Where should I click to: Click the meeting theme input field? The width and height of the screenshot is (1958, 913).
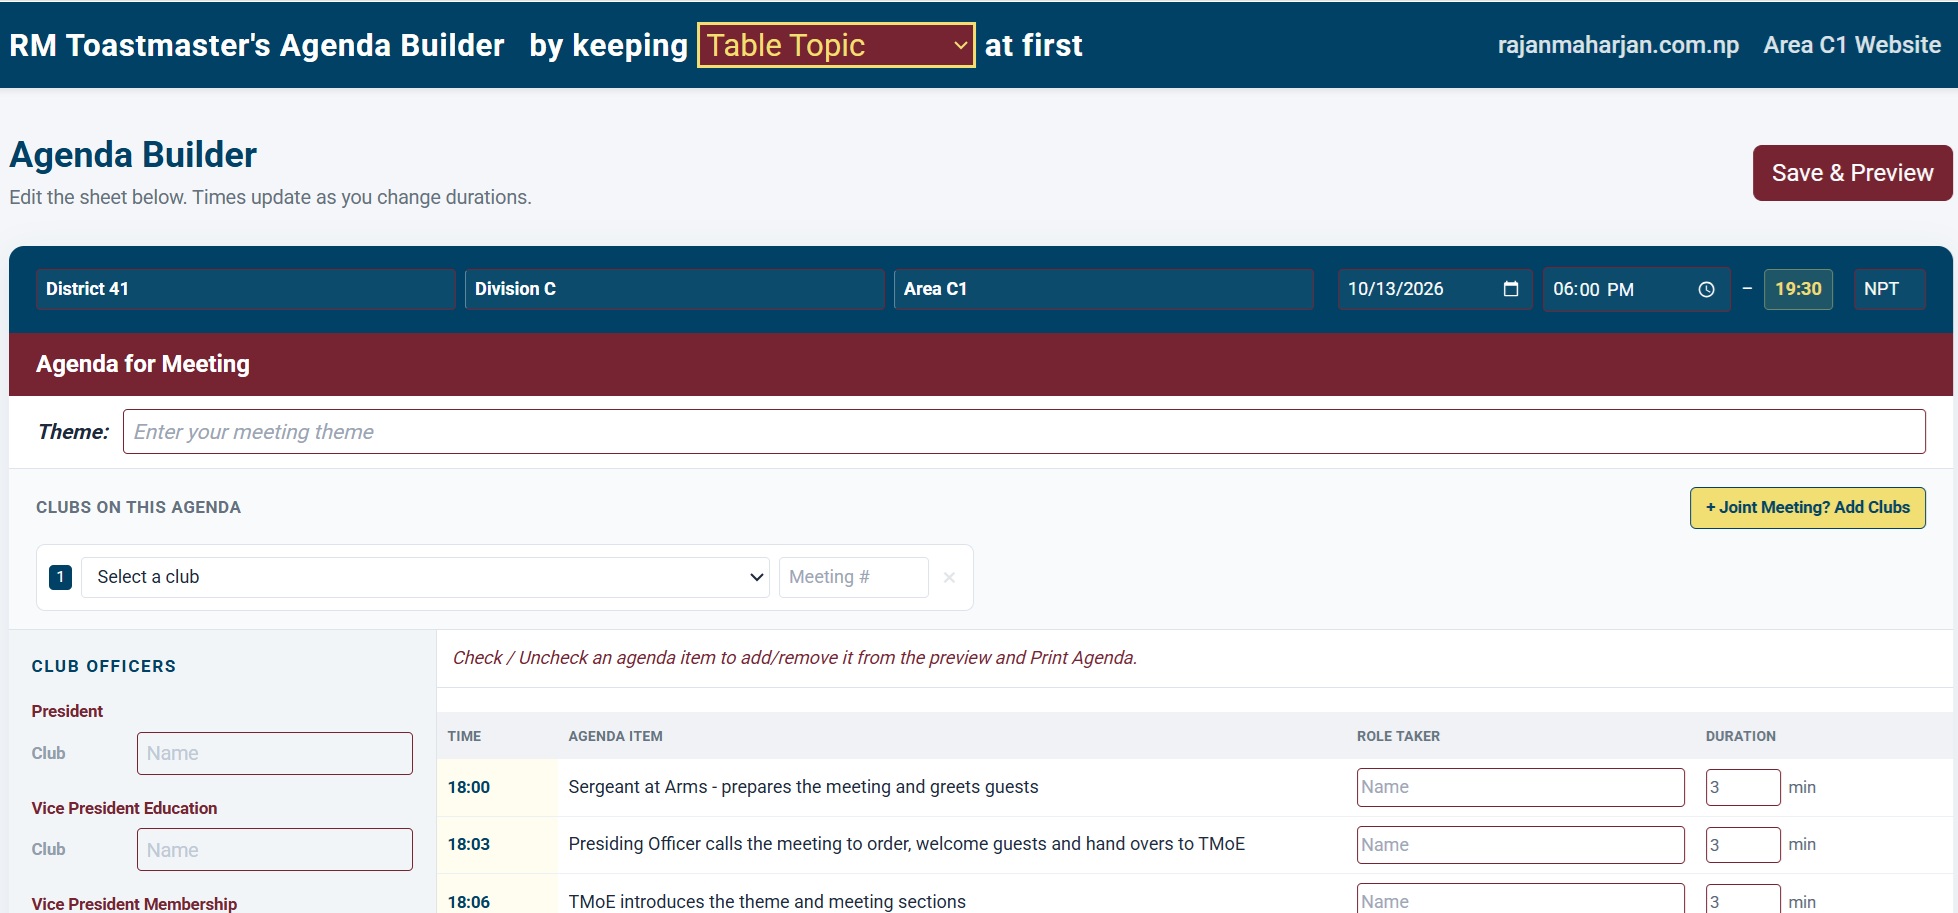(1024, 431)
